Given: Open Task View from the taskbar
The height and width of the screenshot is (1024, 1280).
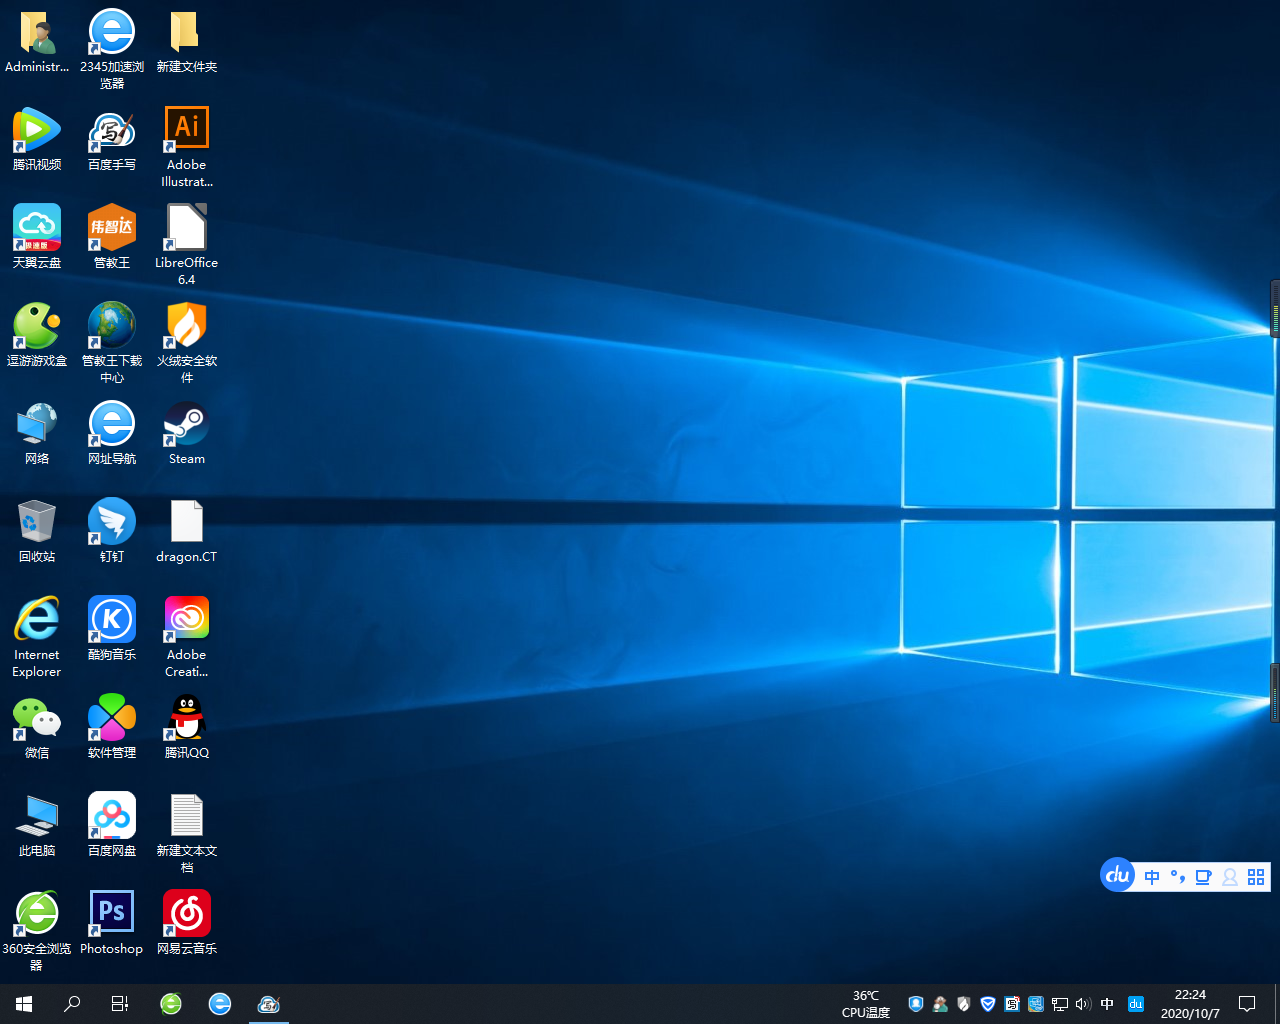Looking at the screenshot, I should point(120,1004).
